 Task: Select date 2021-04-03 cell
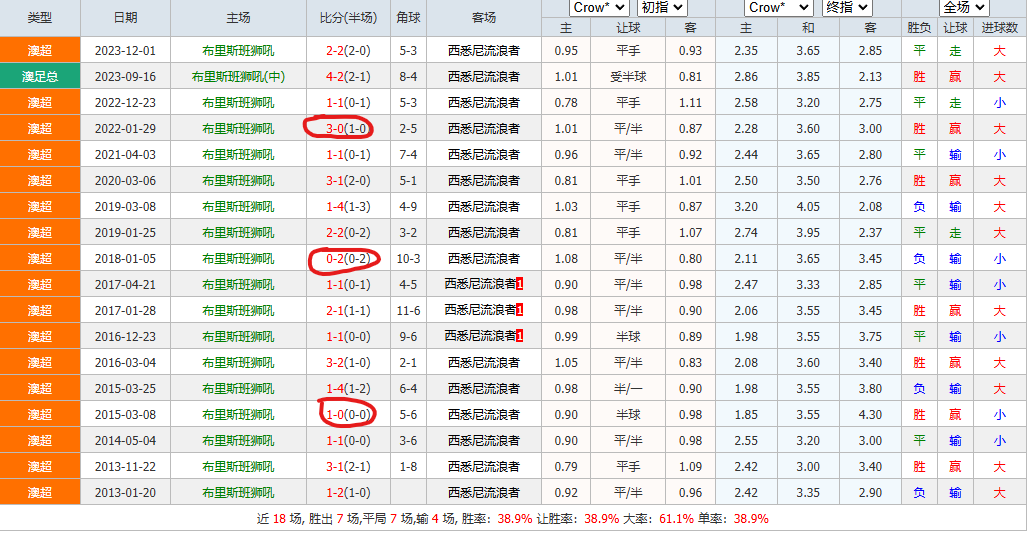(x=125, y=155)
